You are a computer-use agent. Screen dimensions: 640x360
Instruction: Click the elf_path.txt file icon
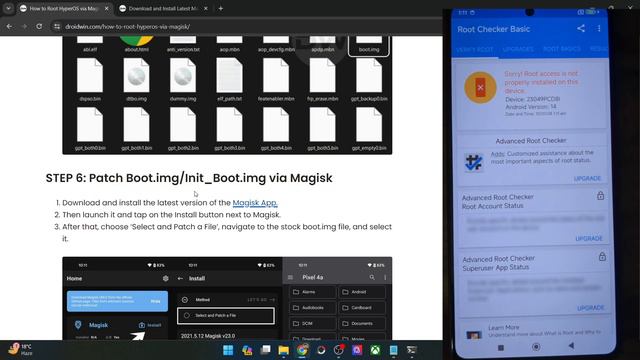pos(229,76)
